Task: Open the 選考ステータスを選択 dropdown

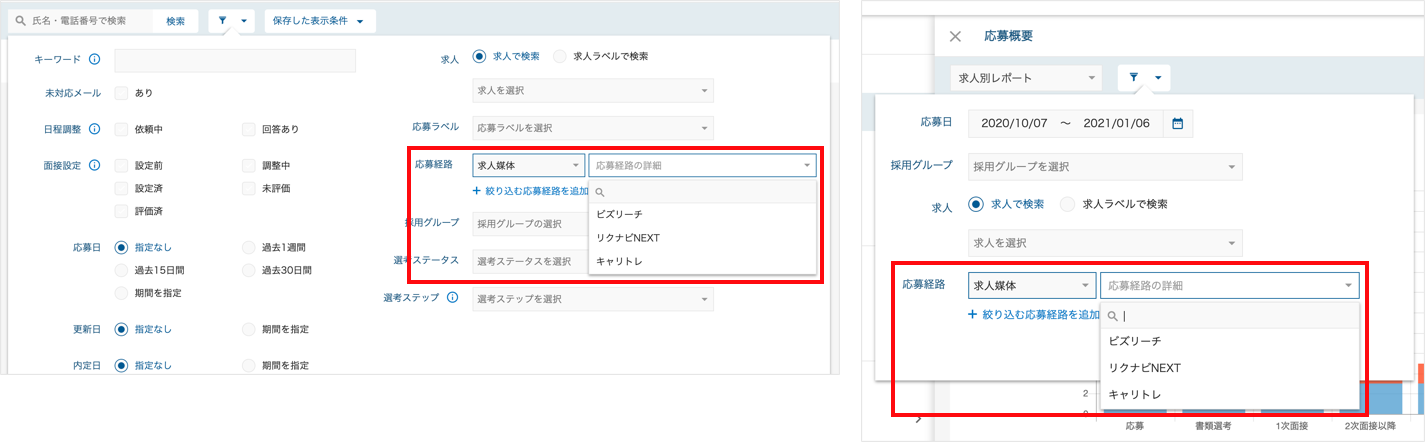Action: 530,261
